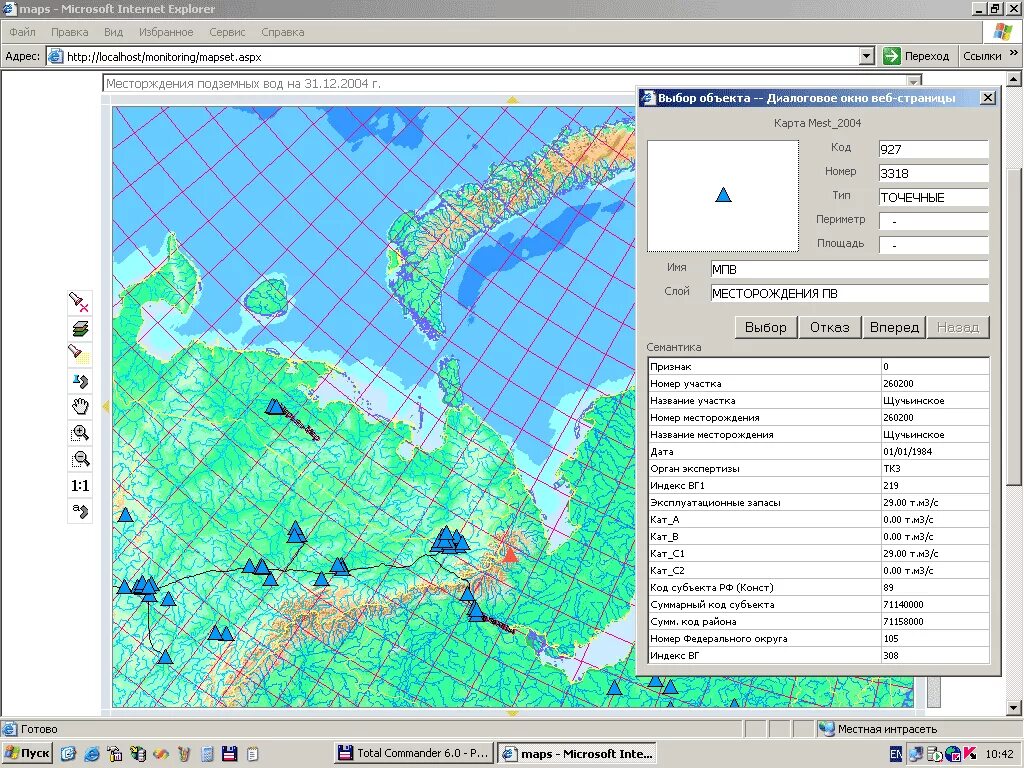
Task: Click the Код field showing 927
Action: coord(933,149)
